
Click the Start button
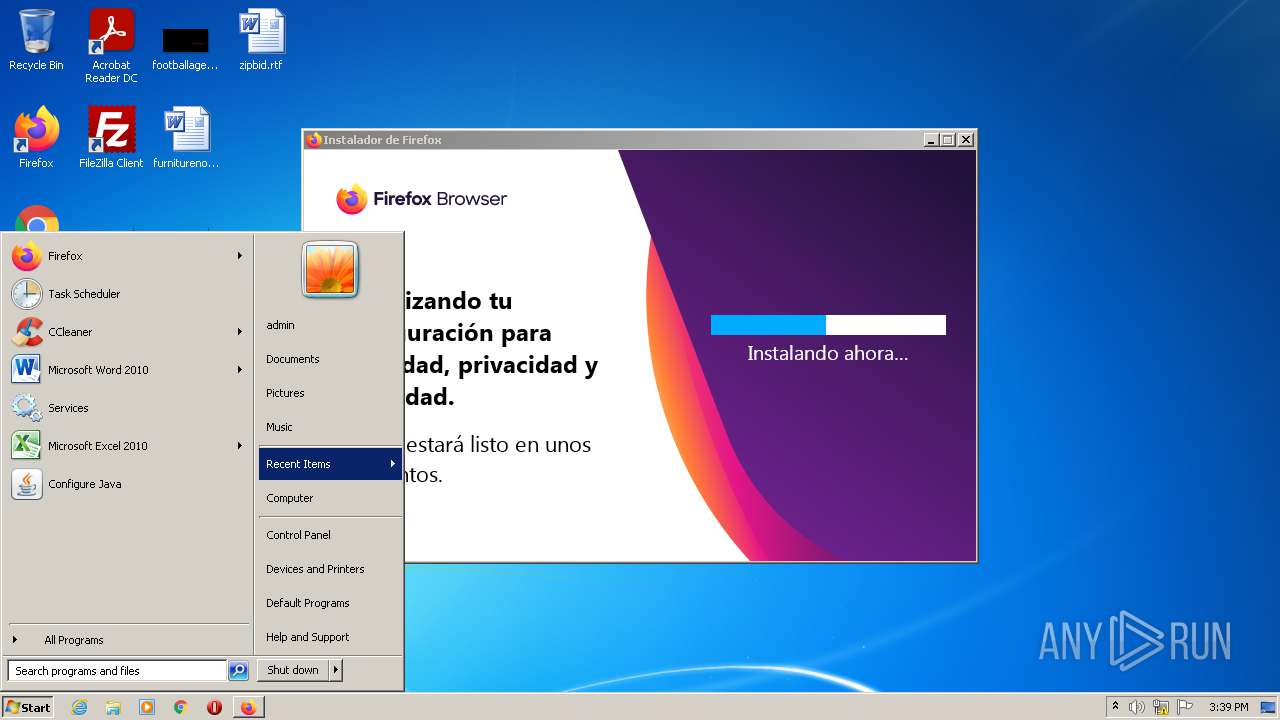28,707
